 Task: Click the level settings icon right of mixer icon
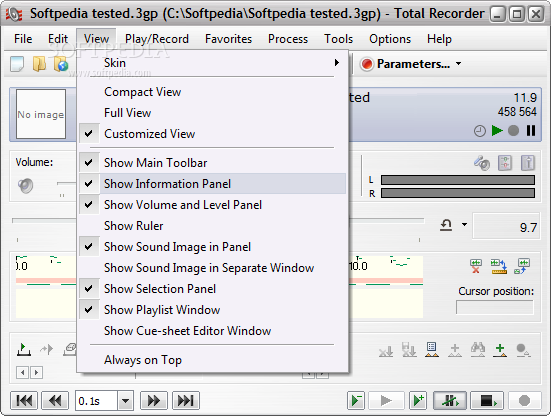[528, 163]
